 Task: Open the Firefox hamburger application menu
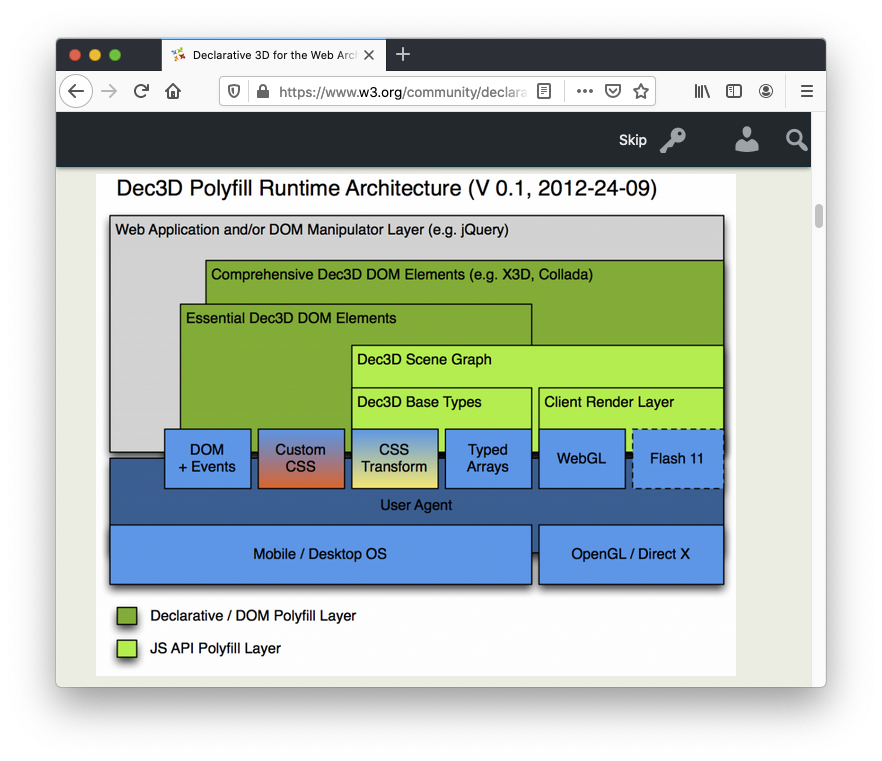806,91
